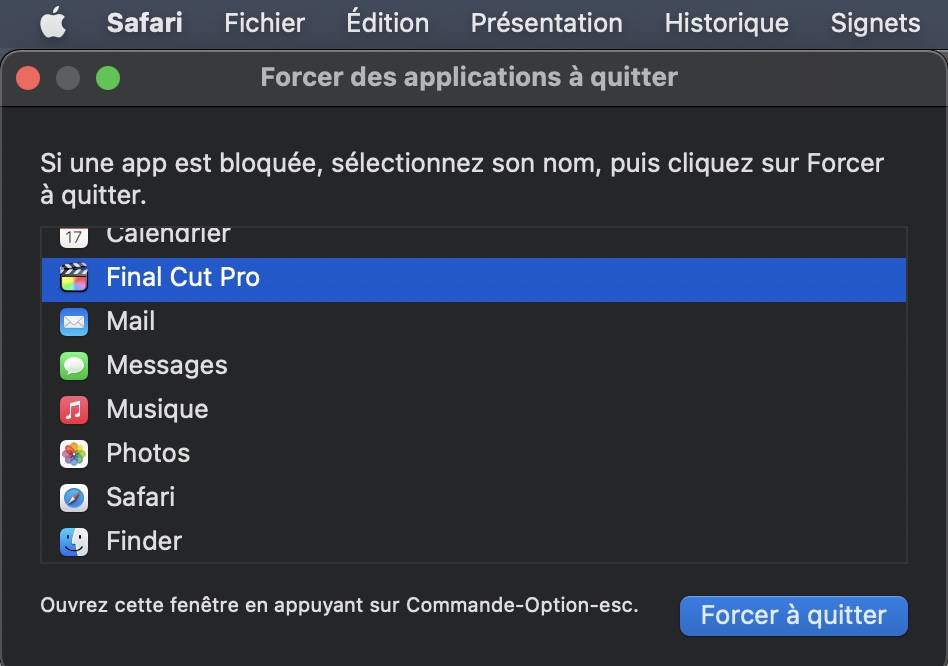948x666 pixels.
Task: Select the Safari compass icon
Action: (x=74, y=498)
